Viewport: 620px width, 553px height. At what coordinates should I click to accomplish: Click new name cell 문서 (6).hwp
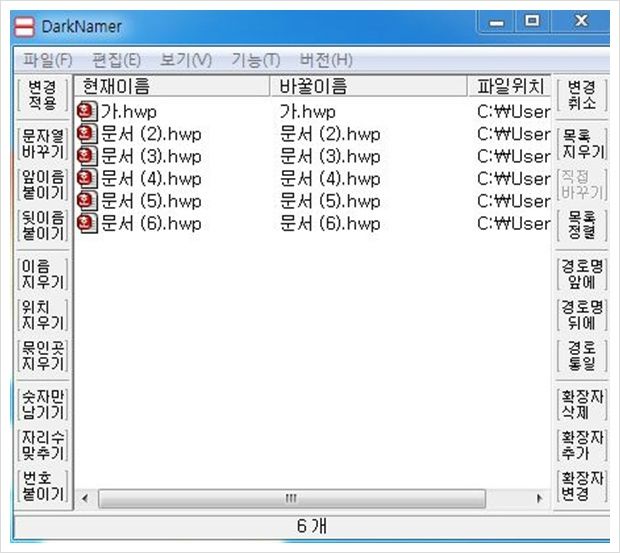coord(330,224)
